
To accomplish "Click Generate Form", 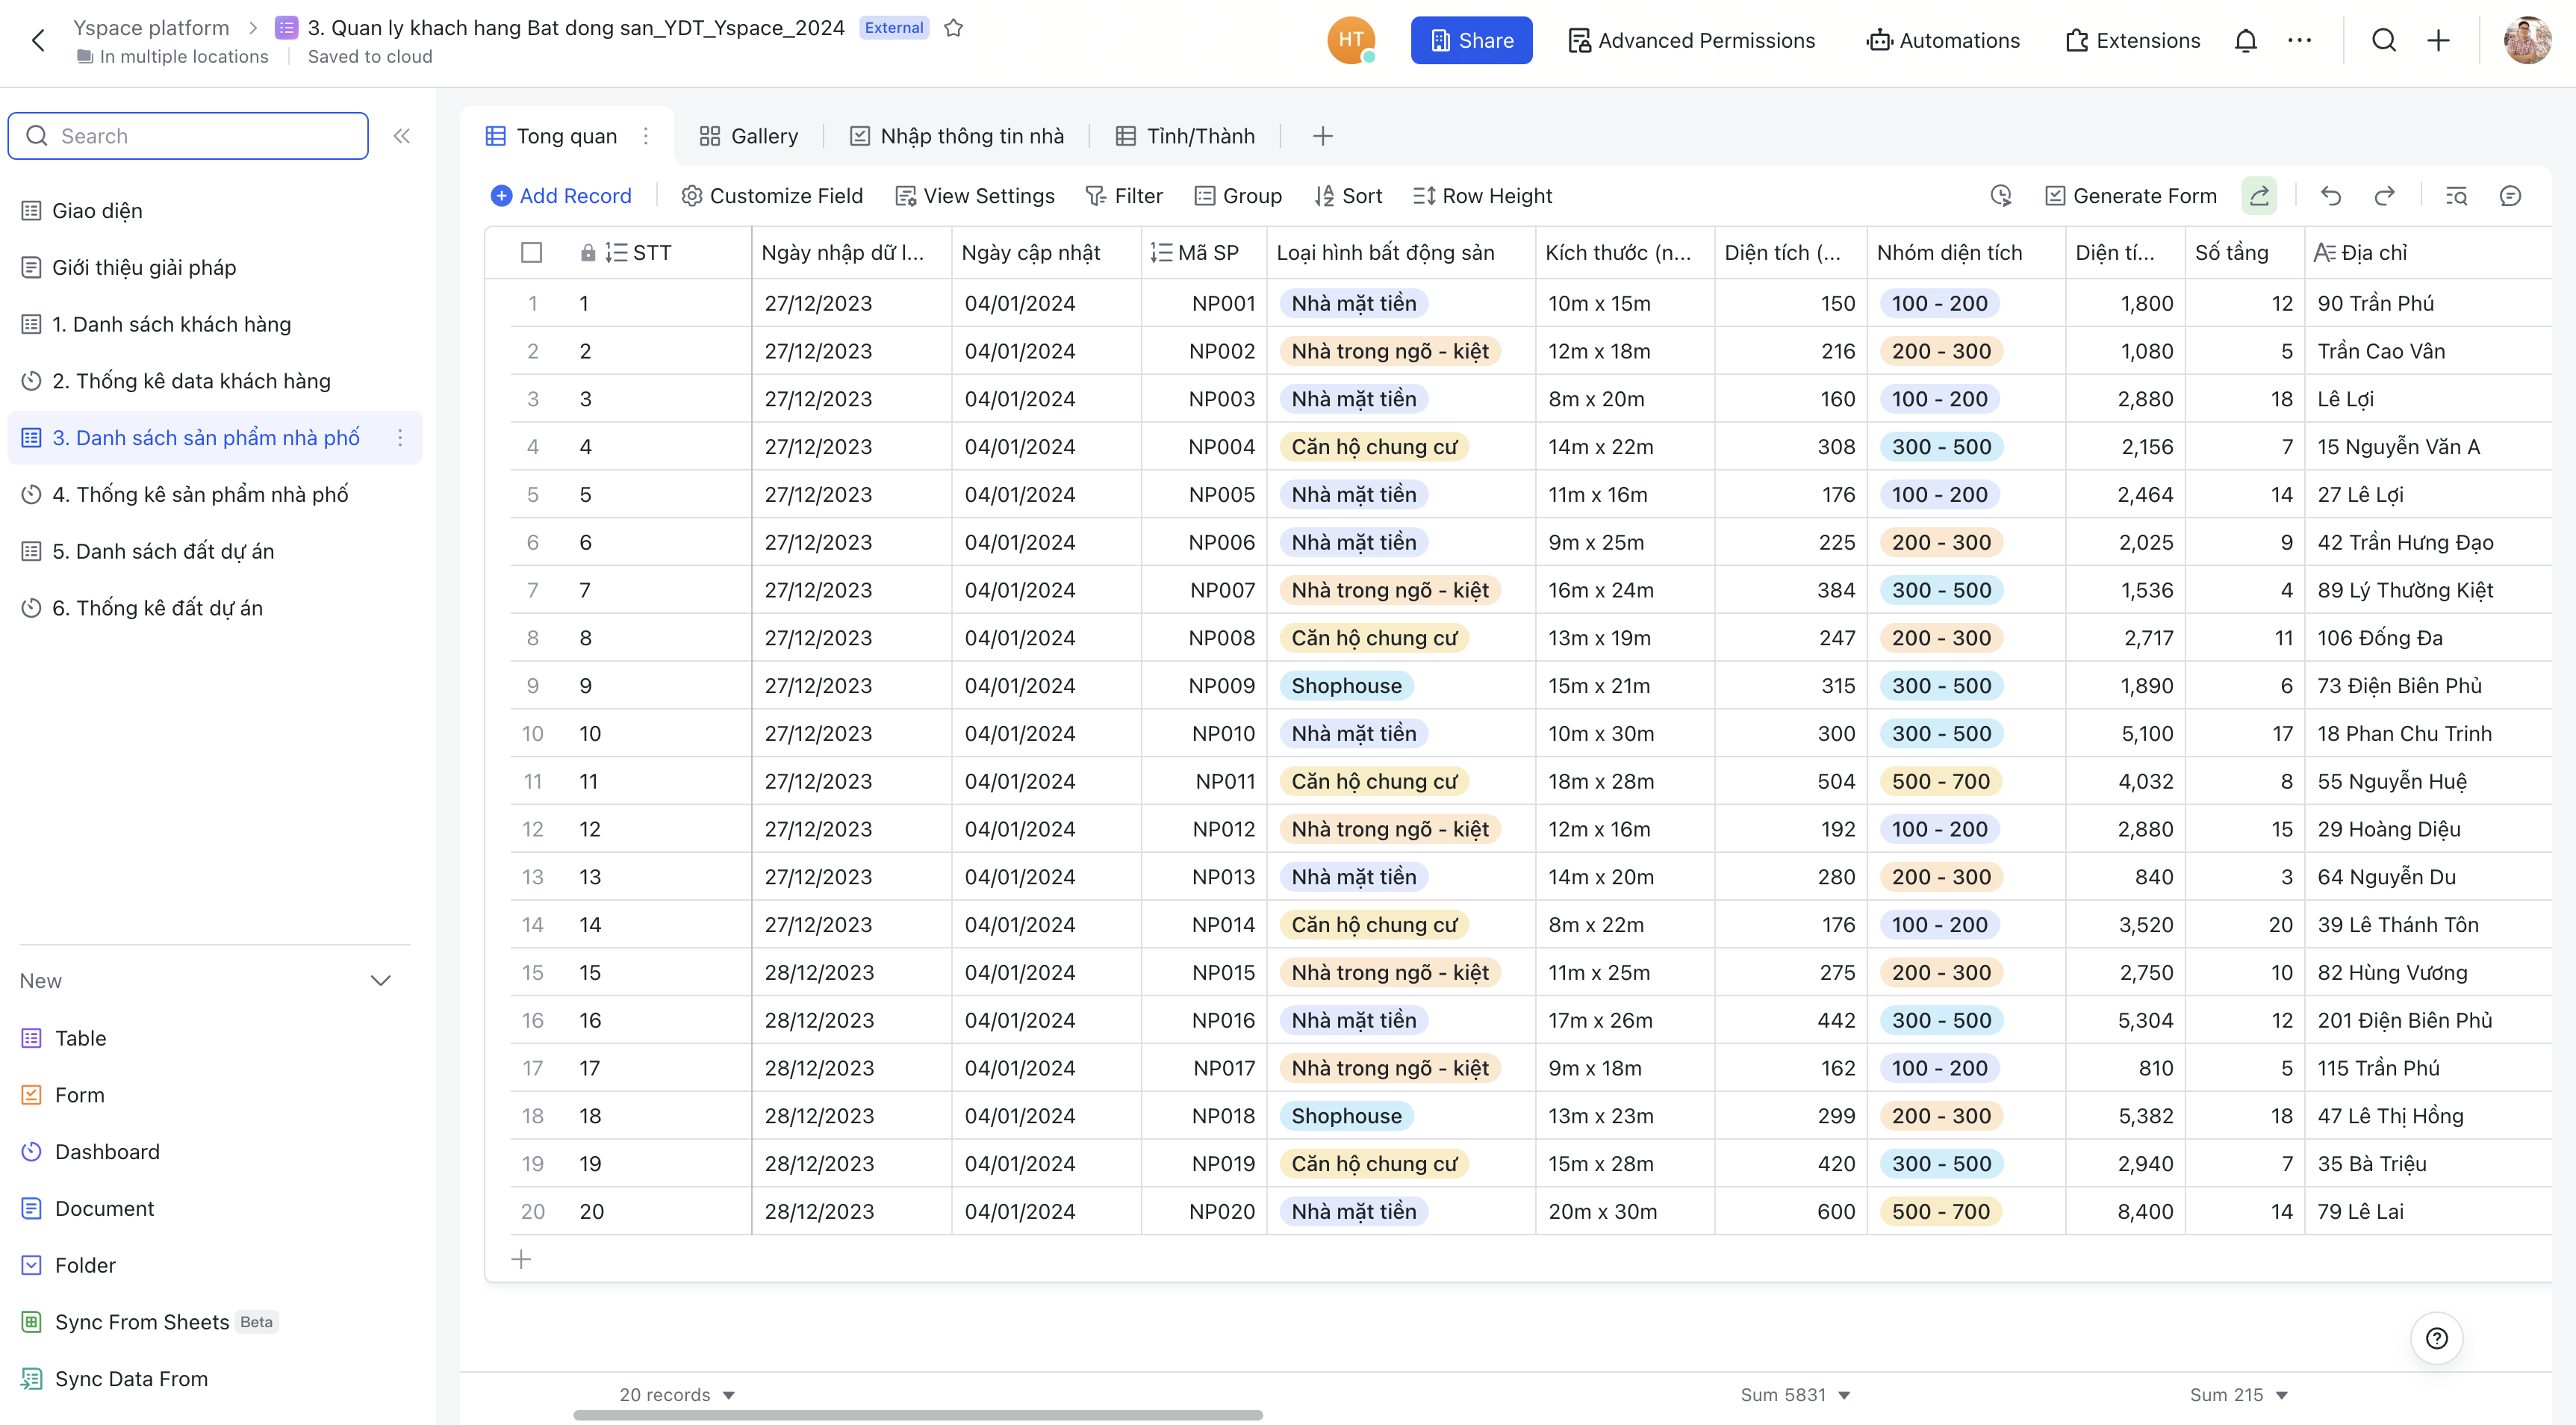I will (2131, 196).
